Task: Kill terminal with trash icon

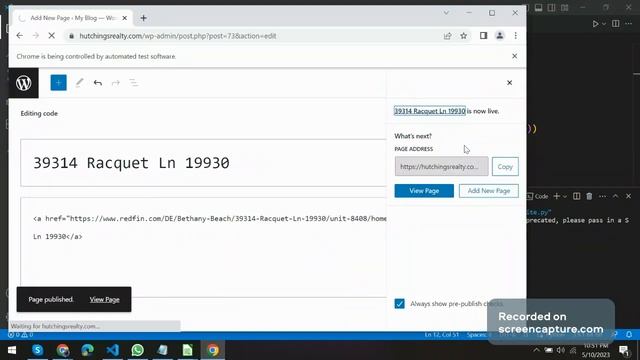Action: click(589, 196)
